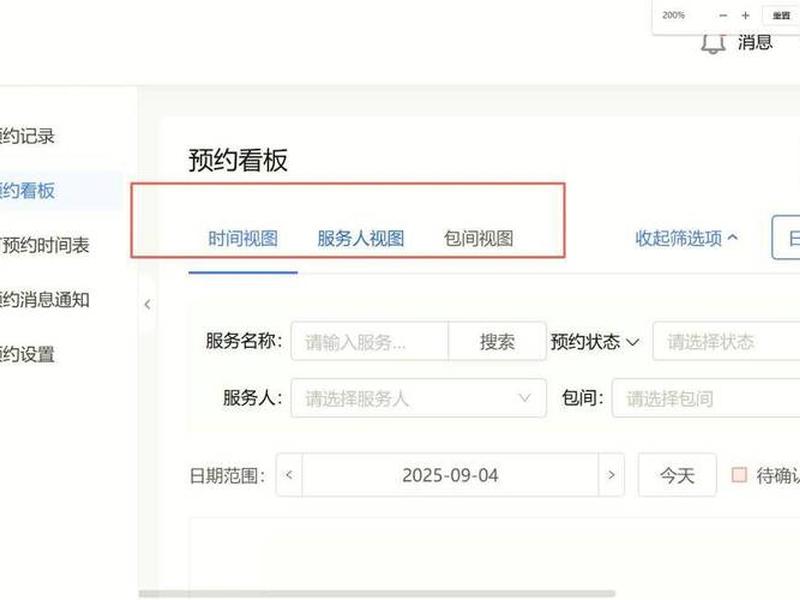Click the 搜索 button
Viewport: 800px width, 600px height.
(497, 341)
